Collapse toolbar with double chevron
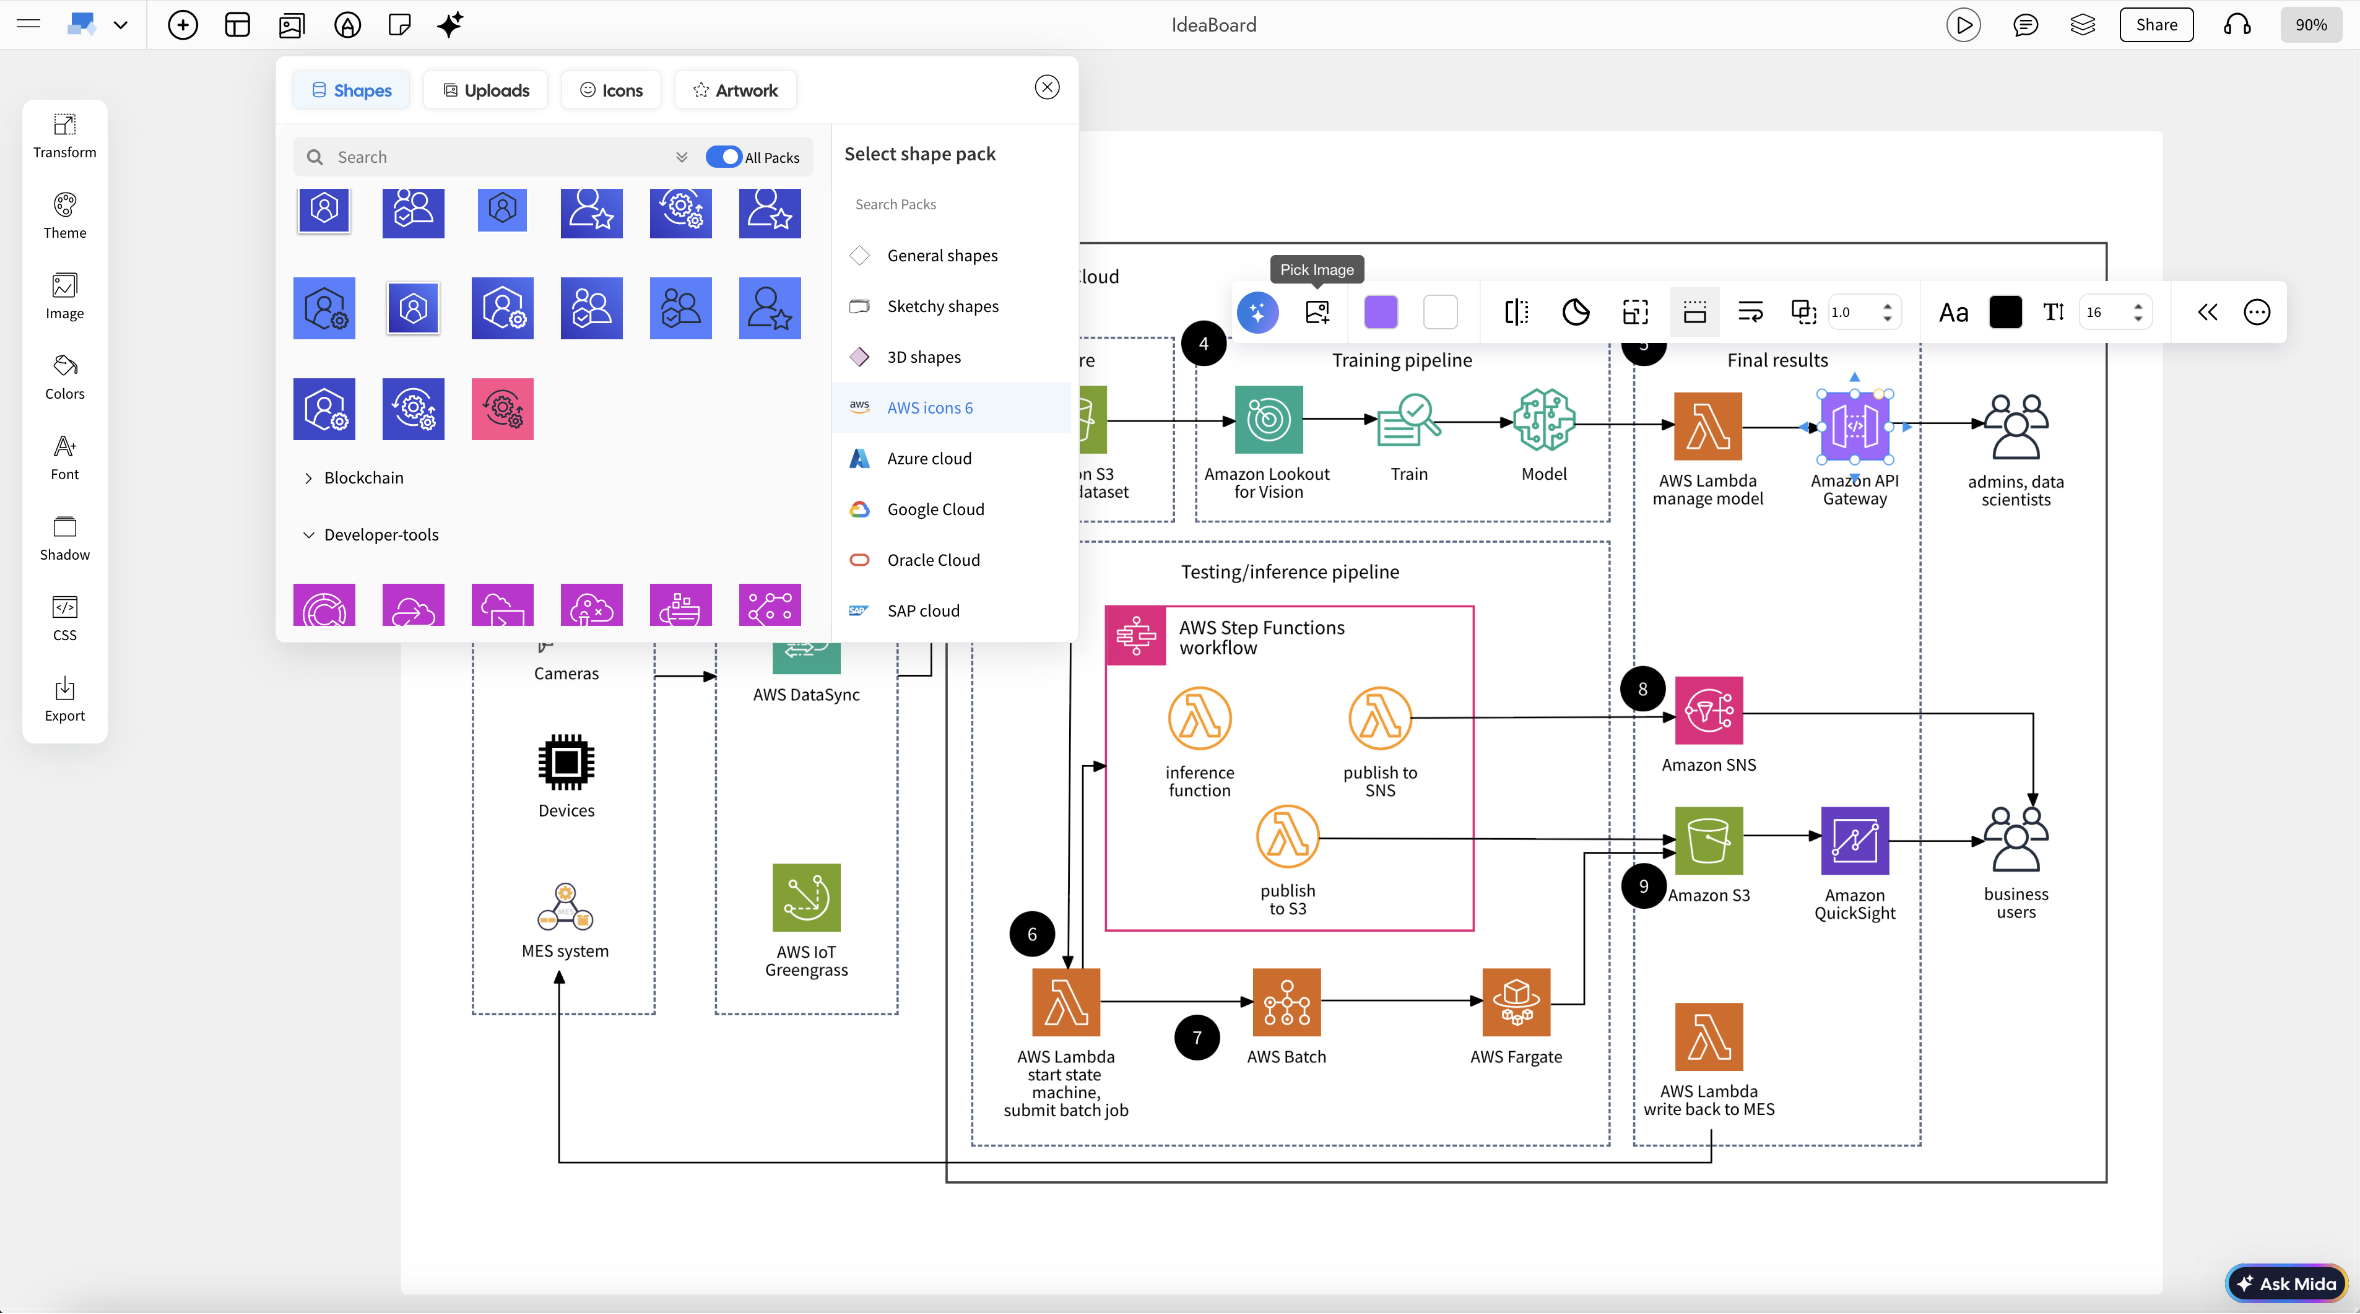This screenshot has height=1314, width=2360. point(2207,312)
